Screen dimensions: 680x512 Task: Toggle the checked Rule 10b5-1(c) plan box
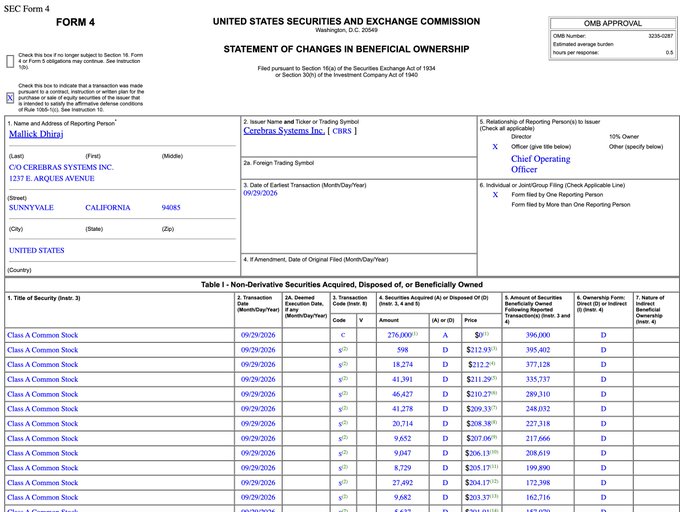[x=10, y=98]
